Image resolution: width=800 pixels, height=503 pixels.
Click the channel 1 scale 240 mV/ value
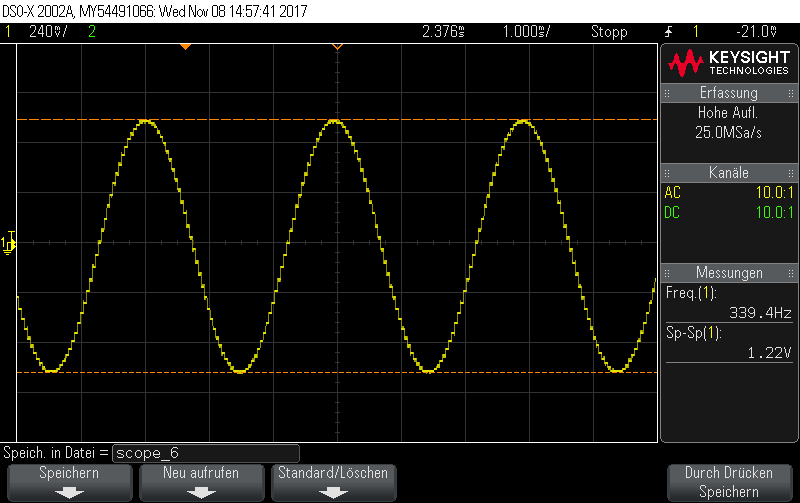click(48, 32)
